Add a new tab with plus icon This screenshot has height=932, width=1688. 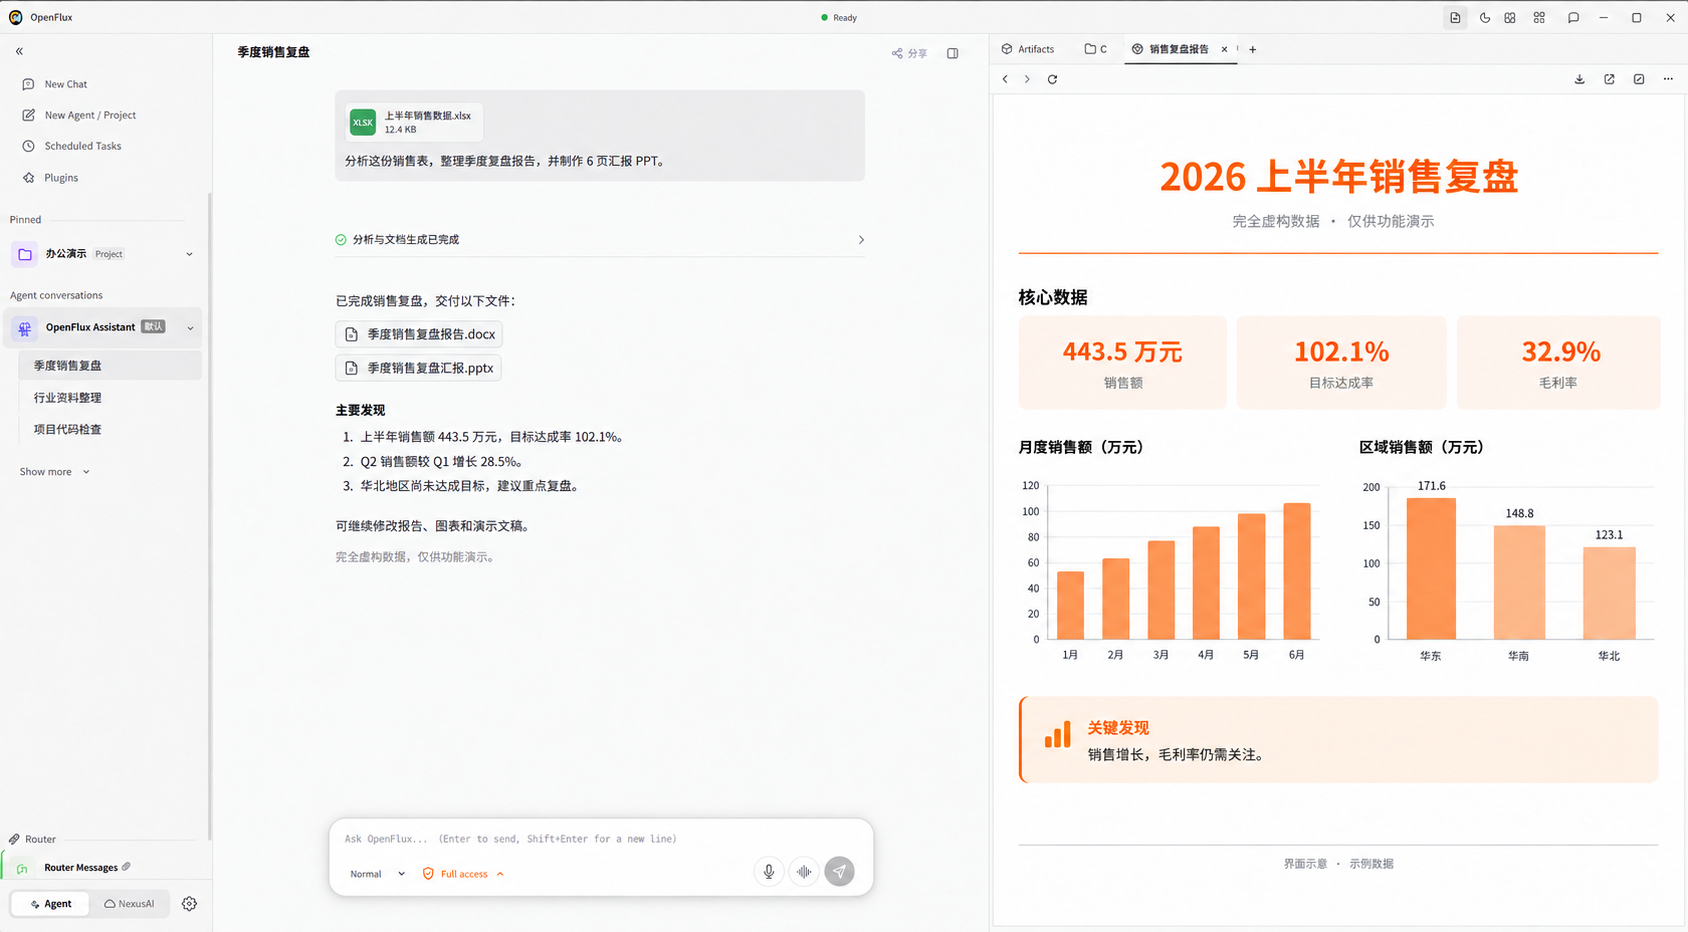[x=1253, y=49]
